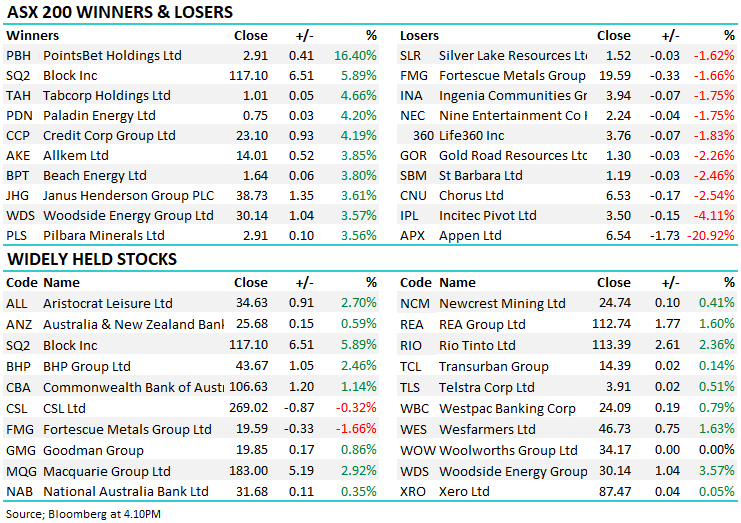
Task: Click the Aristocrat Leisure Ltd row
Action: [x=107, y=303]
